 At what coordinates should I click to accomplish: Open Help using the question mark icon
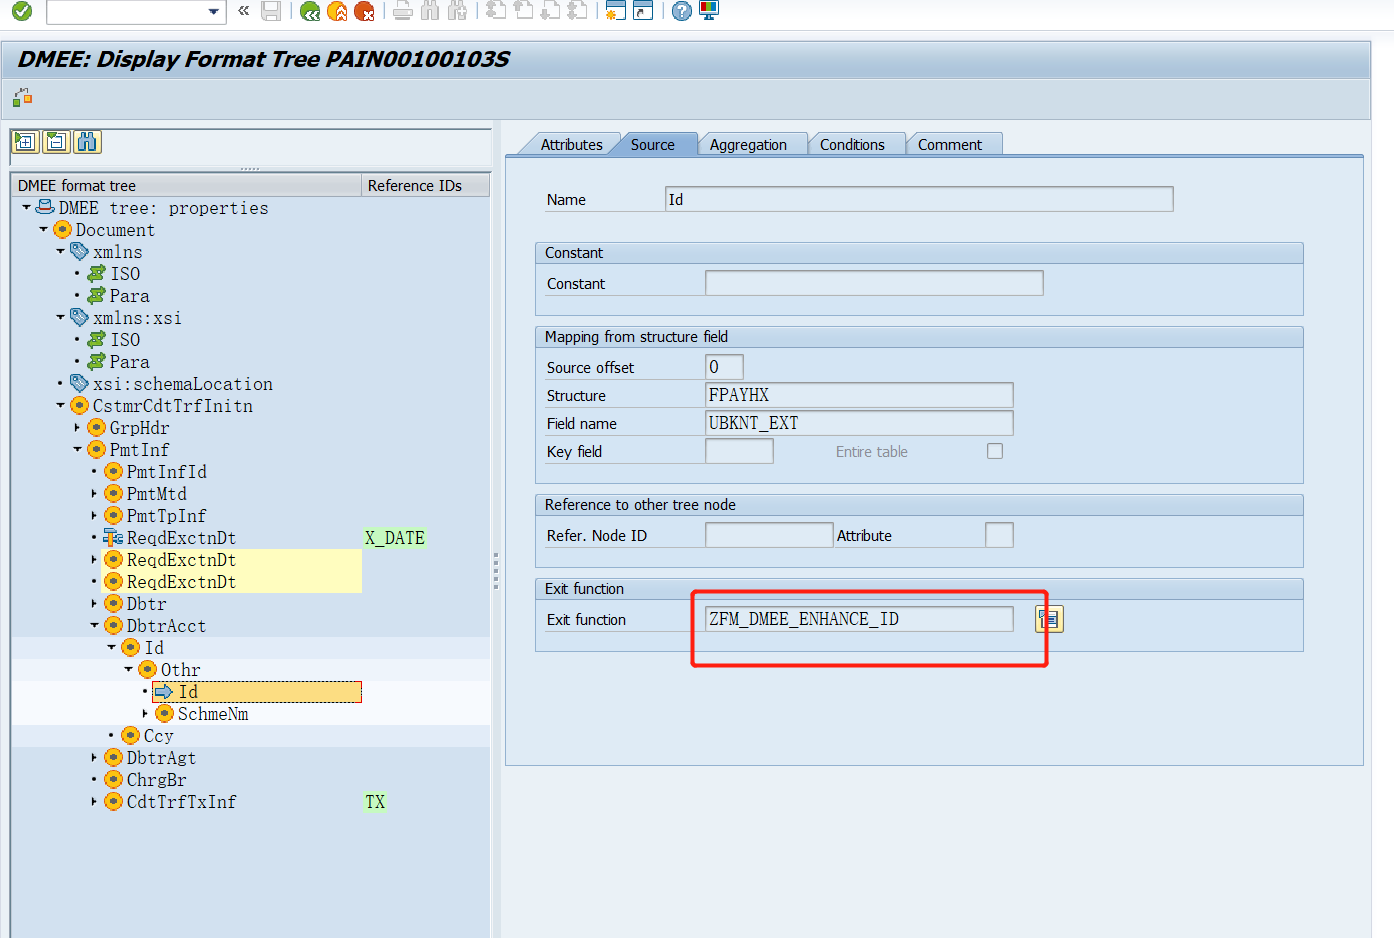(680, 11)
